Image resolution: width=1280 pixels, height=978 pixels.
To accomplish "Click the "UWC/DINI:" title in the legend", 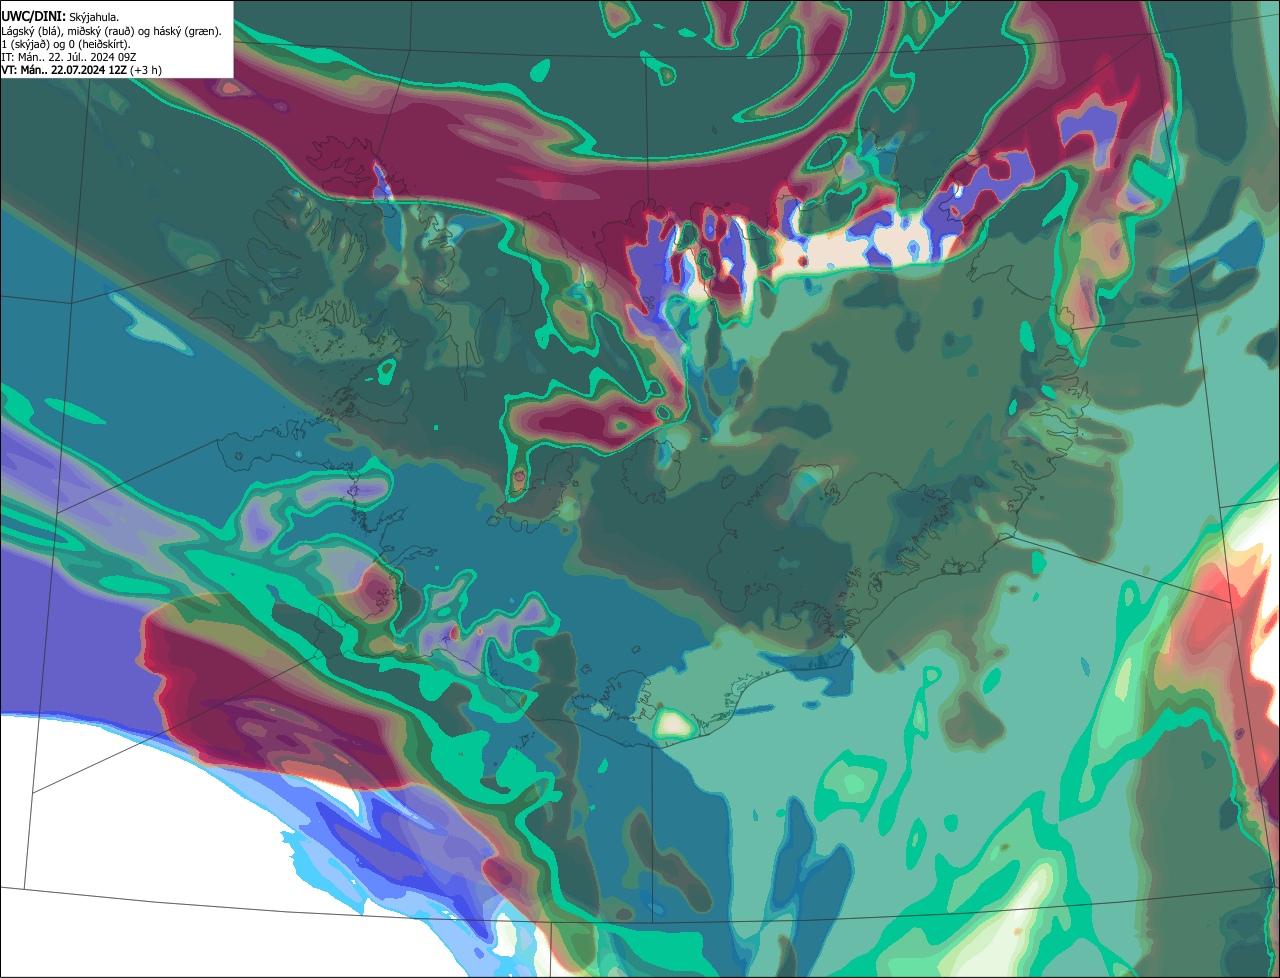I will click(x=33, y=17).
